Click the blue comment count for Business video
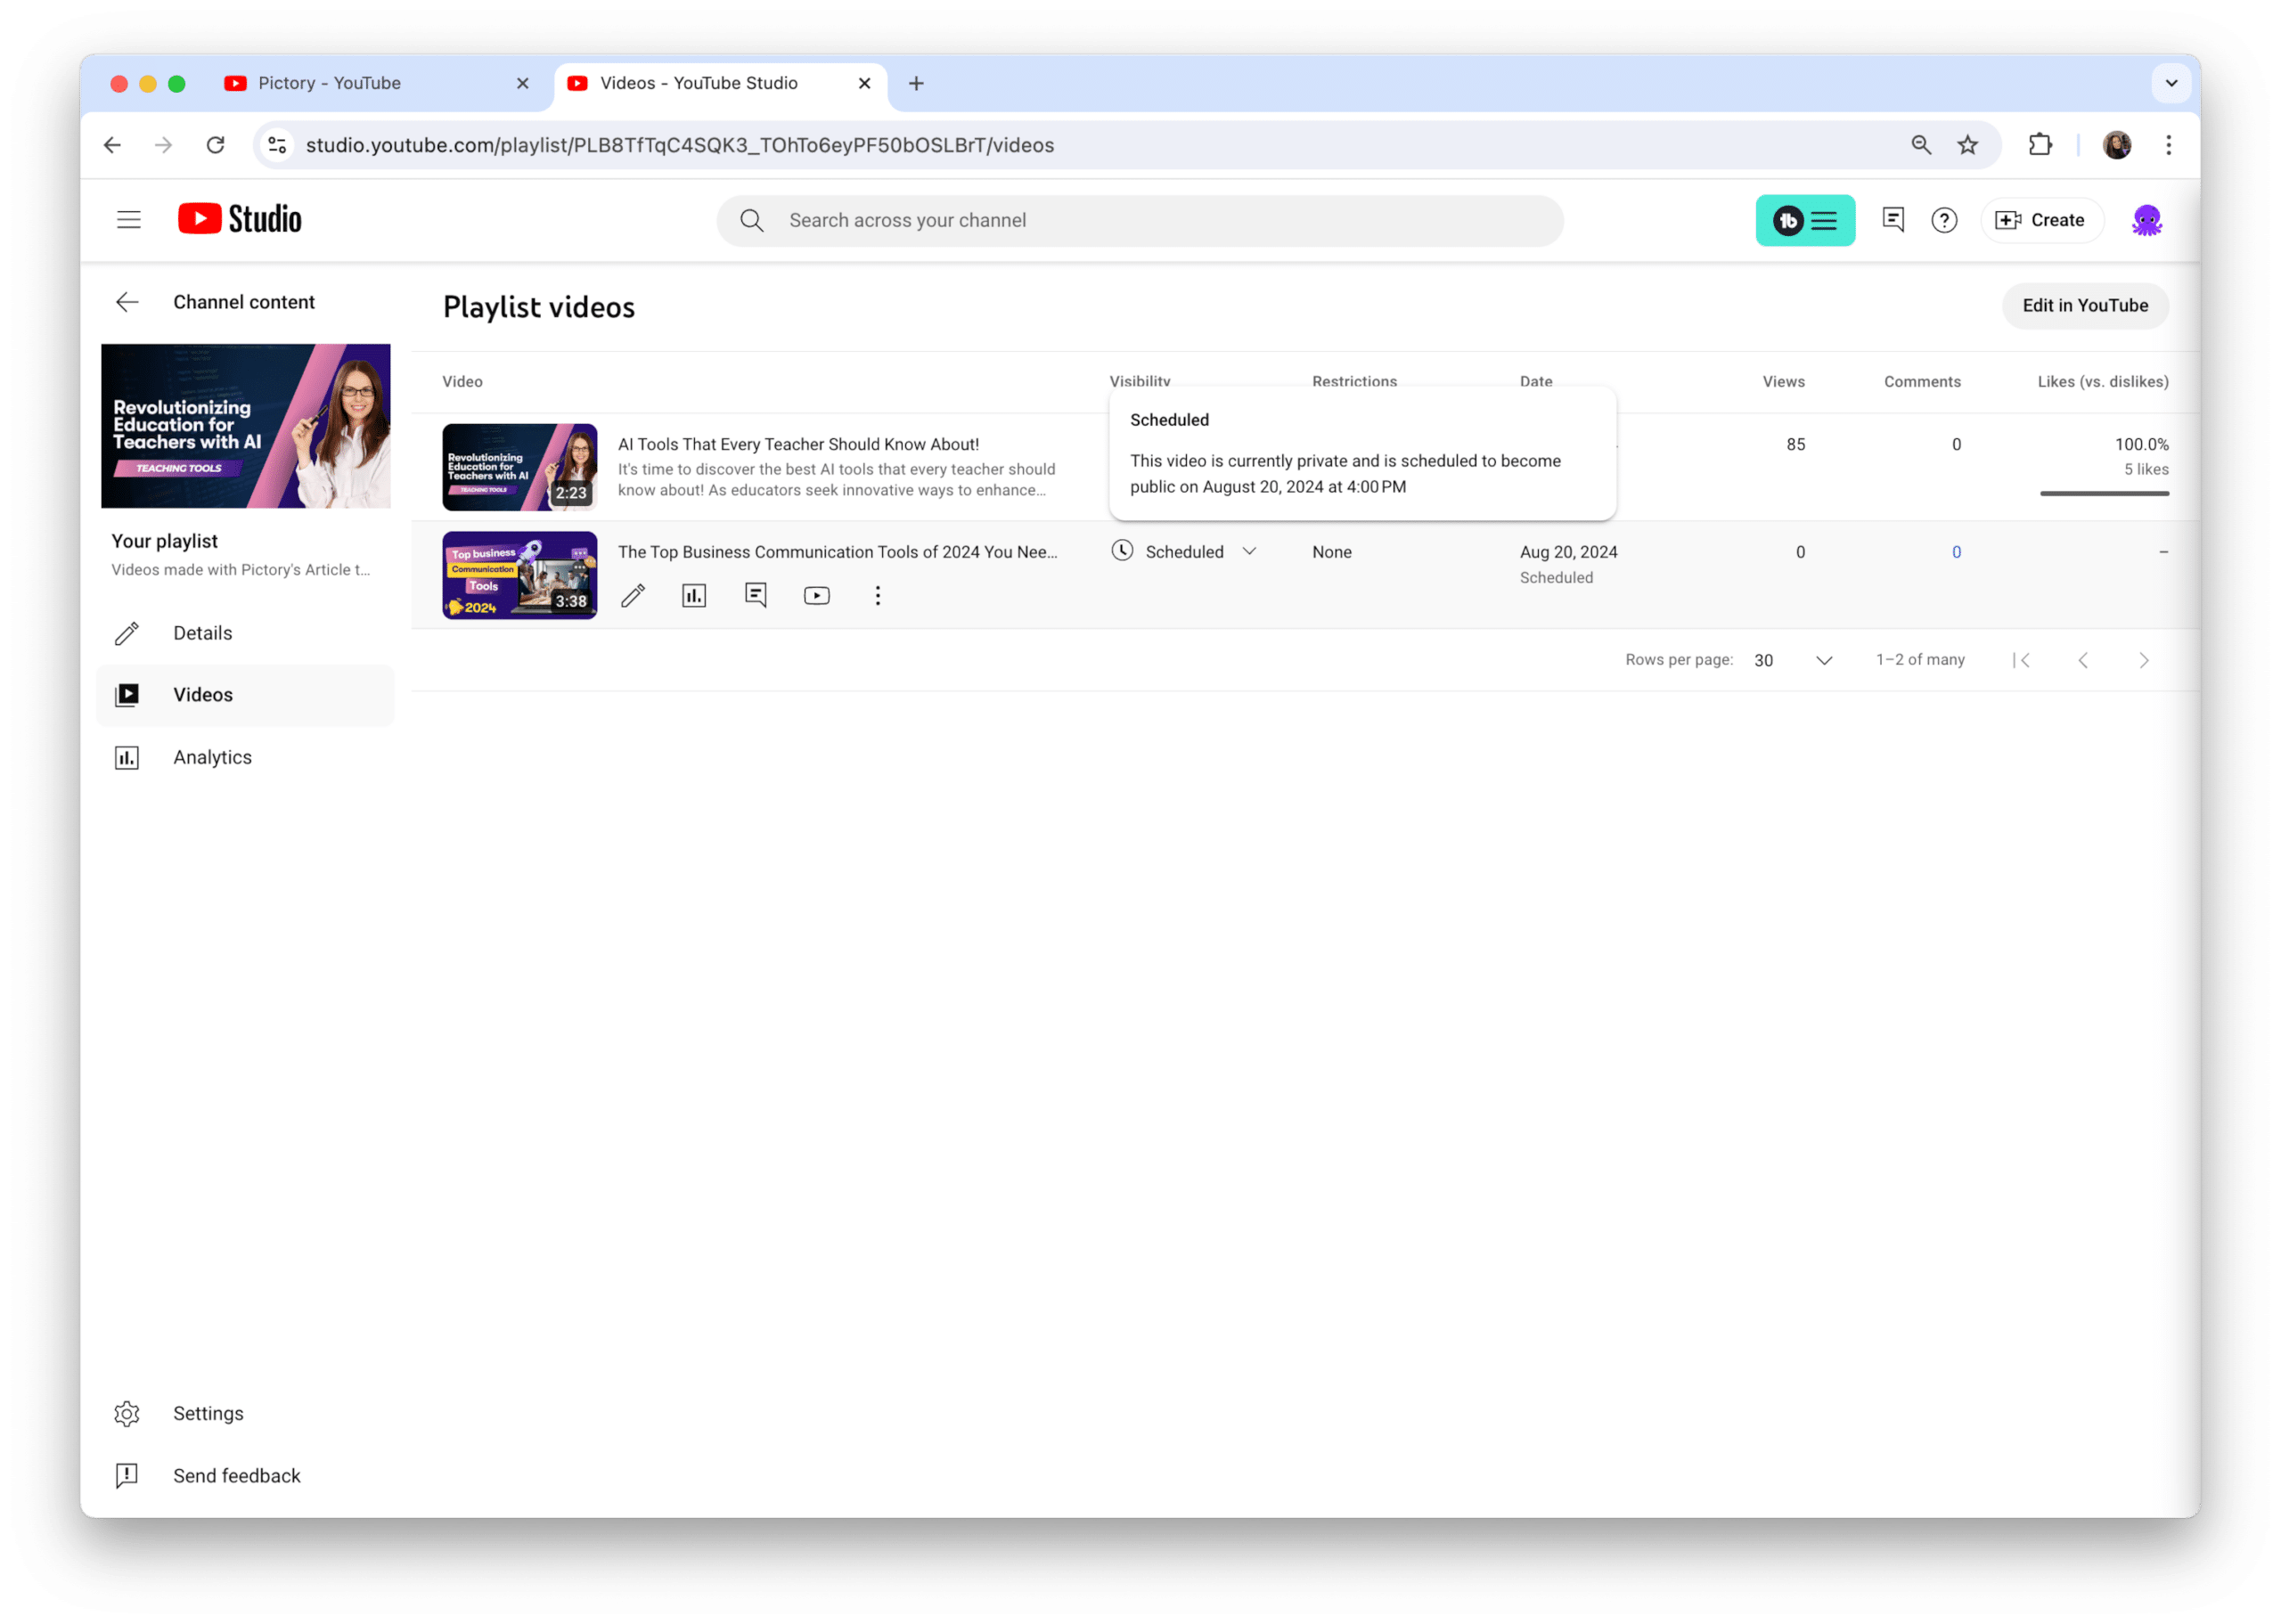 pyautogui.click(x=1956, y=552)
